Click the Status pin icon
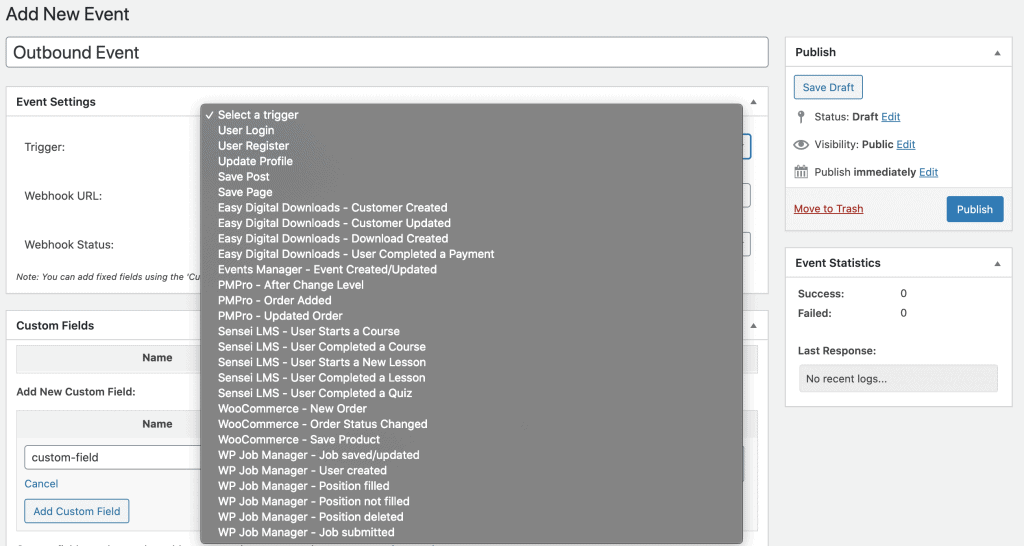1024x546 pixels. click(801, 117)
